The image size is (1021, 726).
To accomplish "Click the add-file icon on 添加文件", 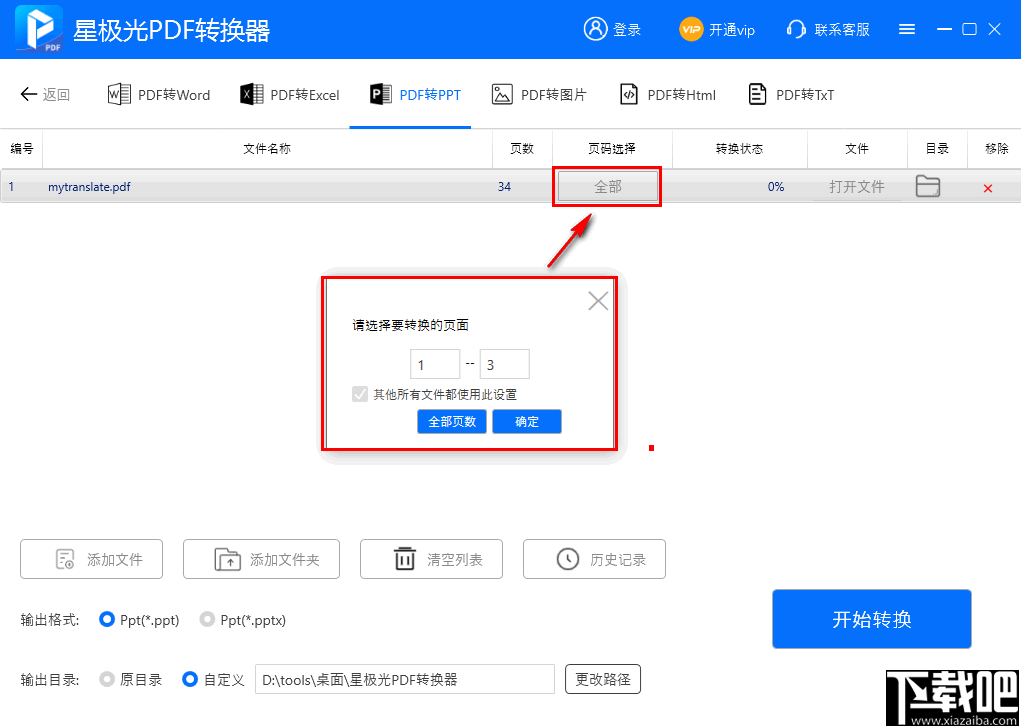I will click(x=62, y=559).
